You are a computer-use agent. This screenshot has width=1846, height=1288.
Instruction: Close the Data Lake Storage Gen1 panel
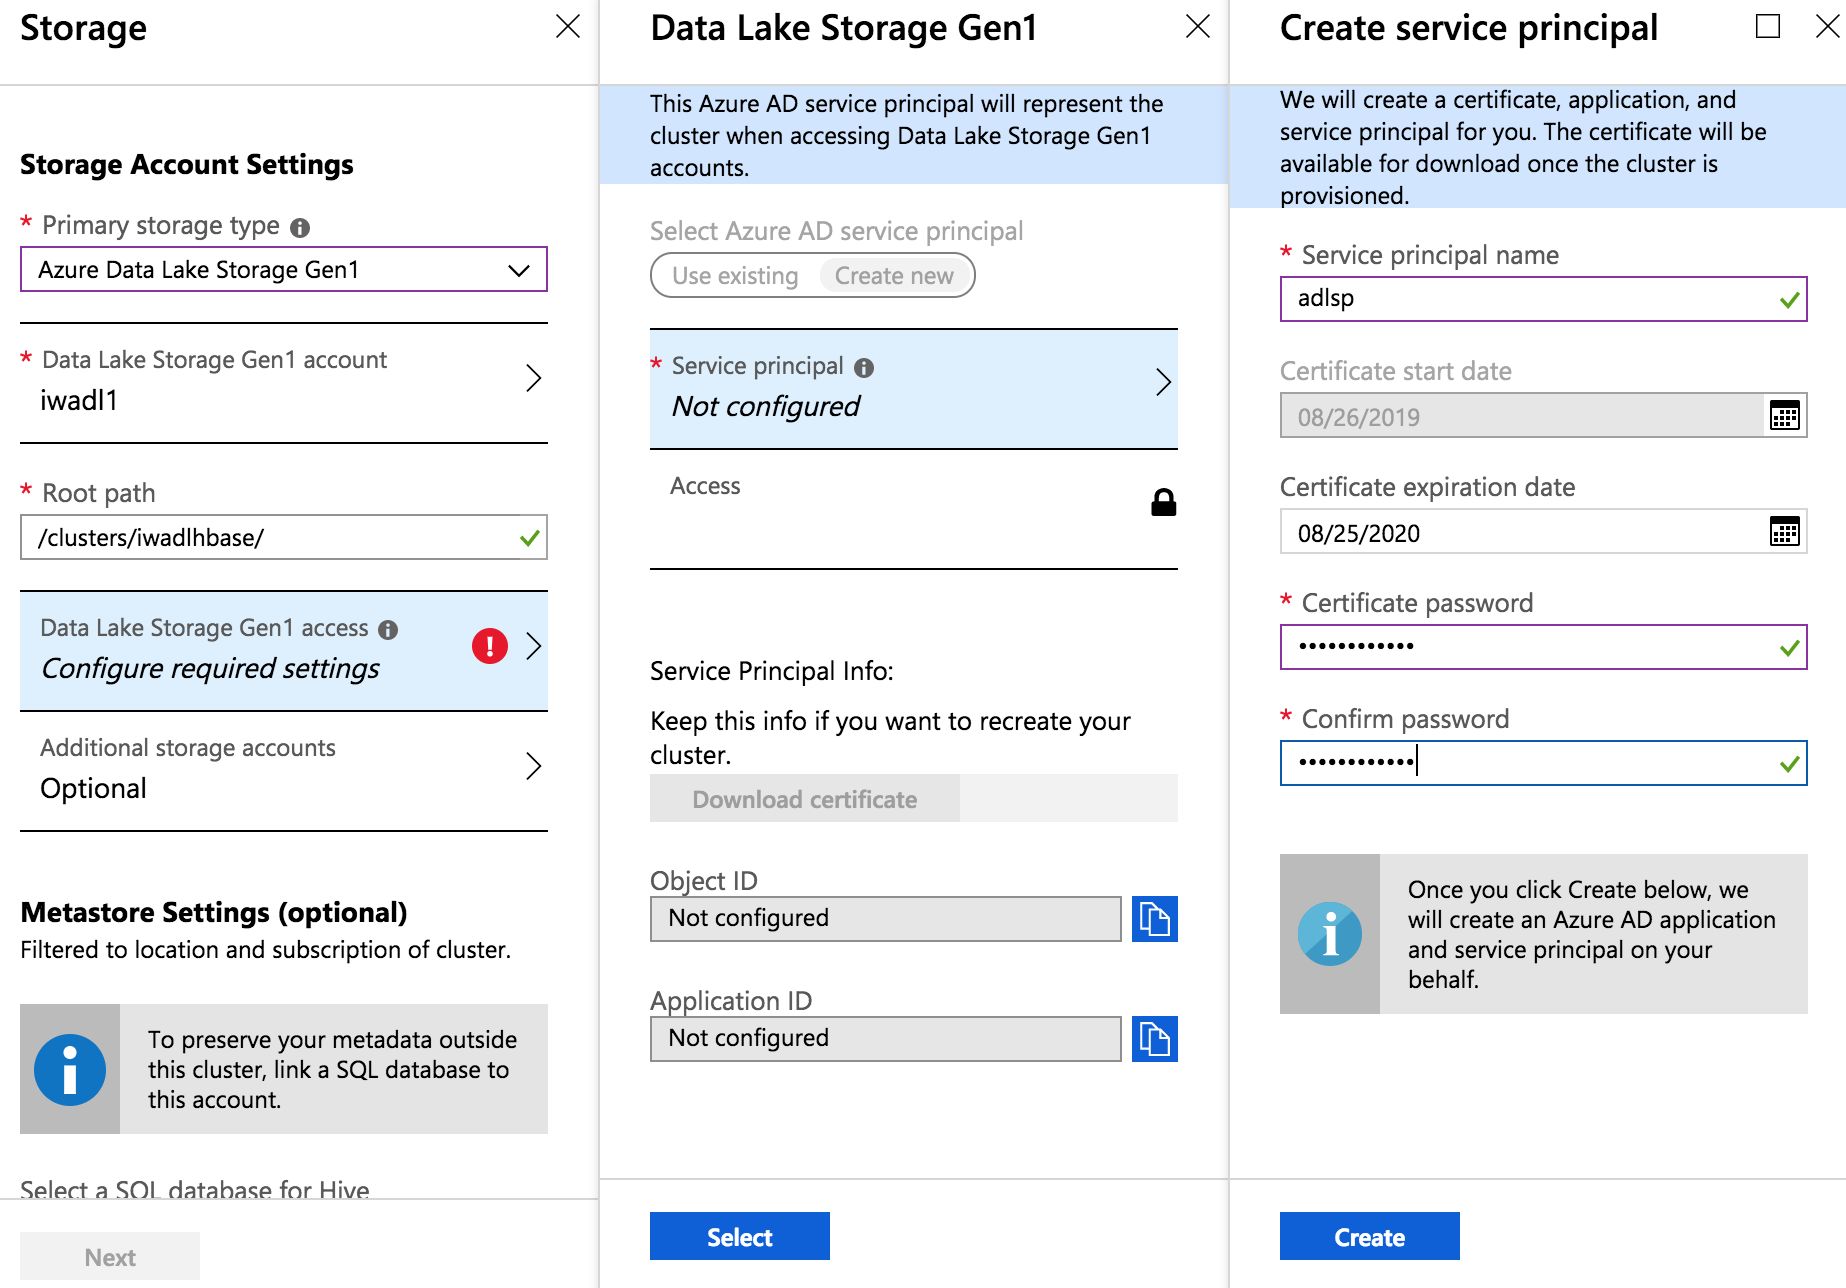pos(1198,26)
